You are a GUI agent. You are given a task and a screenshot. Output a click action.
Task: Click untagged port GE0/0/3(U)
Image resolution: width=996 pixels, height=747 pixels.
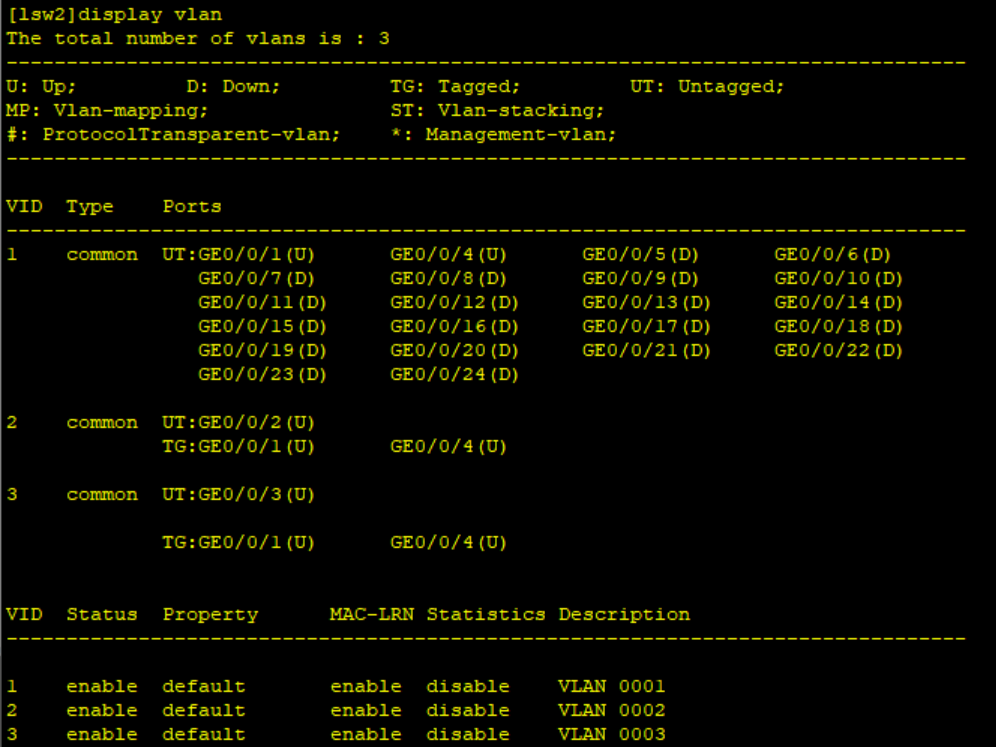click(x=256, y=495)
